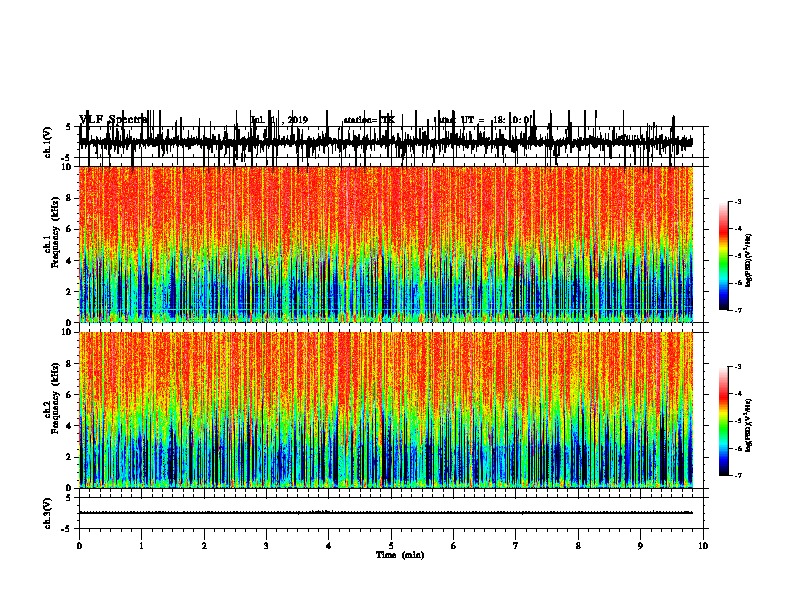Click time axis tick label '3'
The width and height of the screenshot is (792, 612).
[x=266, y=546]
